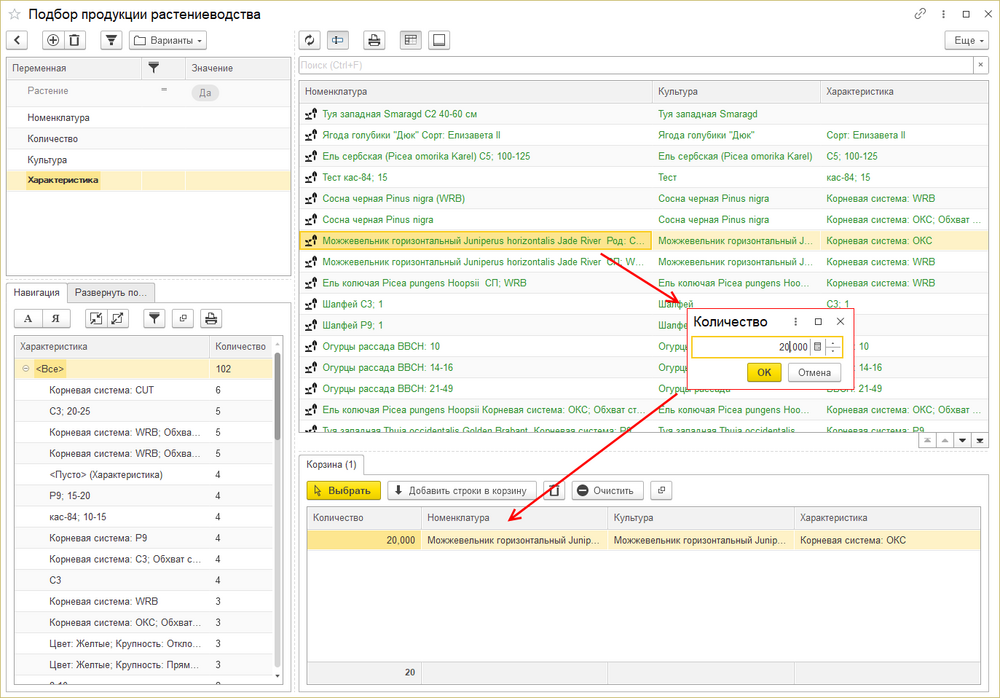Click 'Добавить строки в корзину' button

coord(462,490)
